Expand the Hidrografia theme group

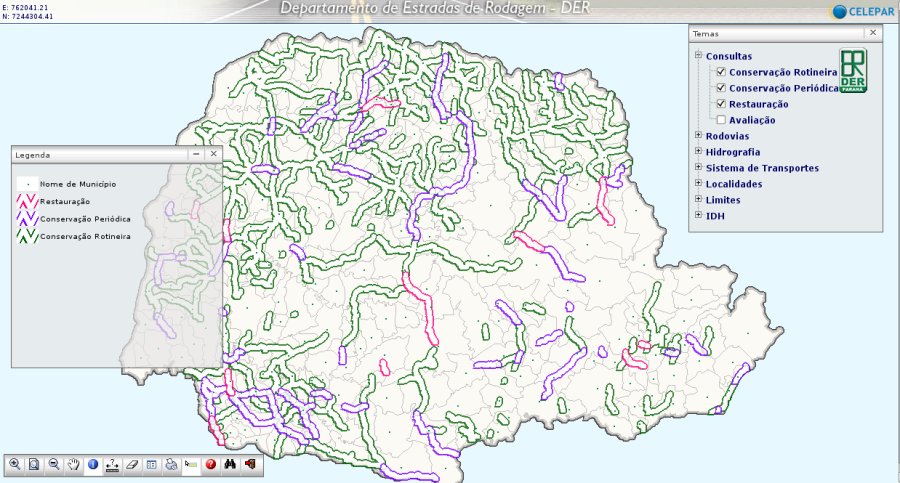coord(697,151)
